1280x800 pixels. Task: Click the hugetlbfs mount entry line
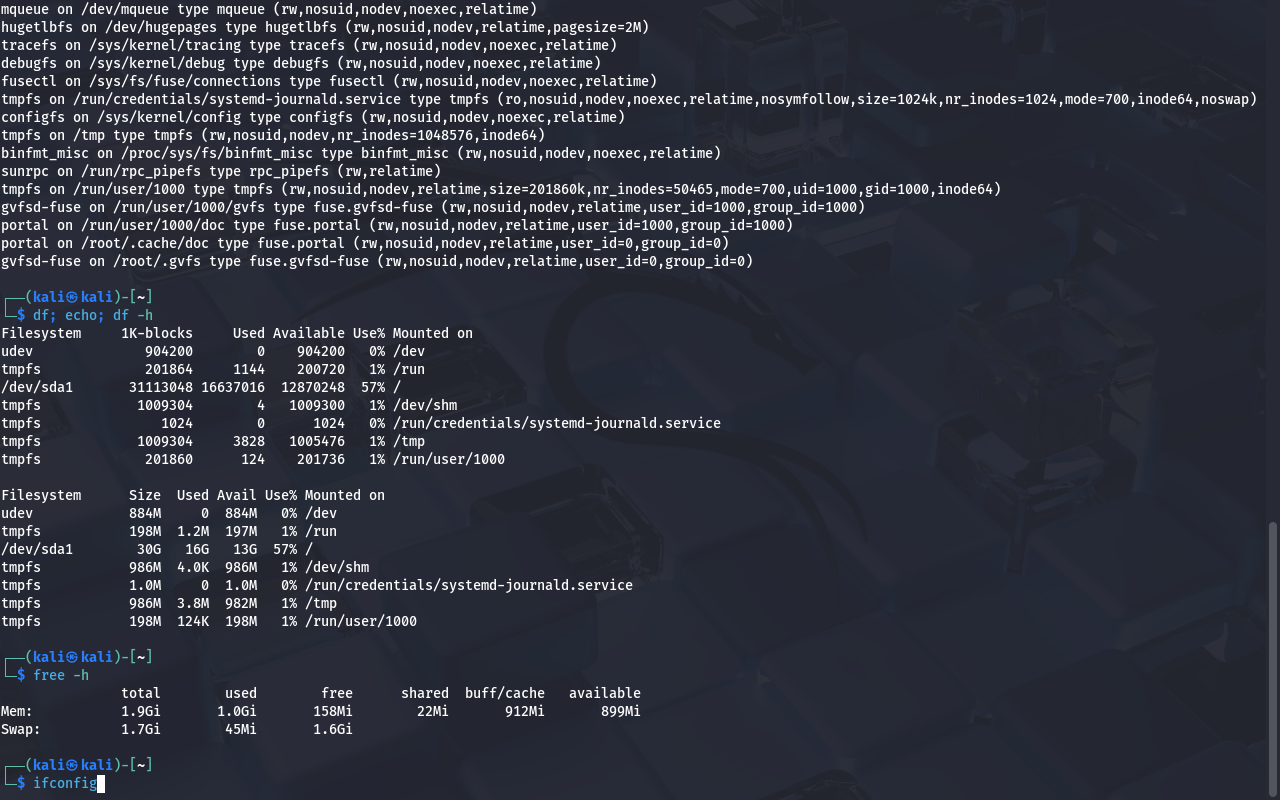tap(325, 27)
